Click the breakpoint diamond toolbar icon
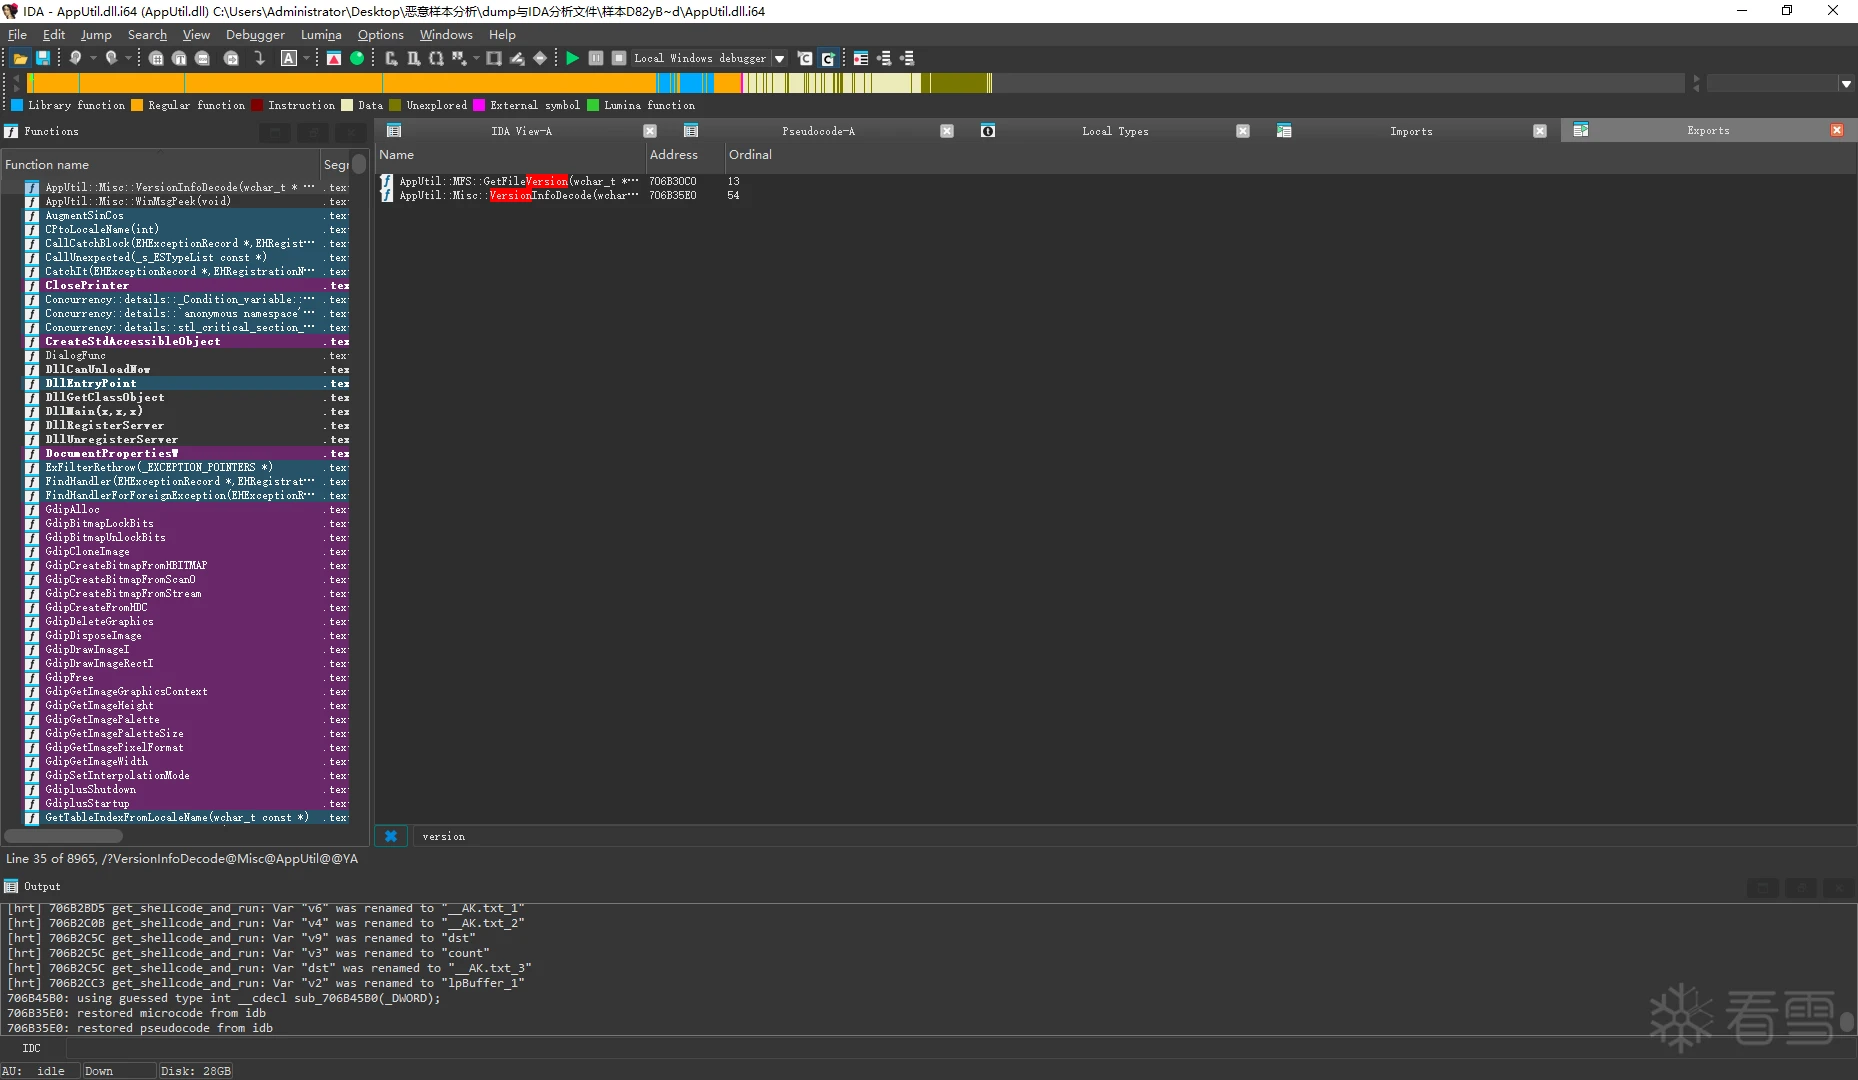The image size is (1858, 1080). pos(540,59)
